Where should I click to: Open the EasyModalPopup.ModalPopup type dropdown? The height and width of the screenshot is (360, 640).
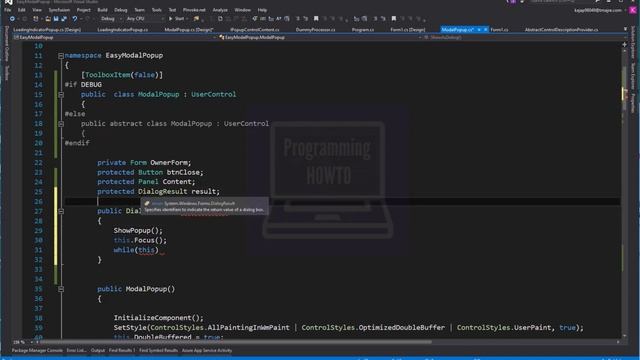point(320,37)
